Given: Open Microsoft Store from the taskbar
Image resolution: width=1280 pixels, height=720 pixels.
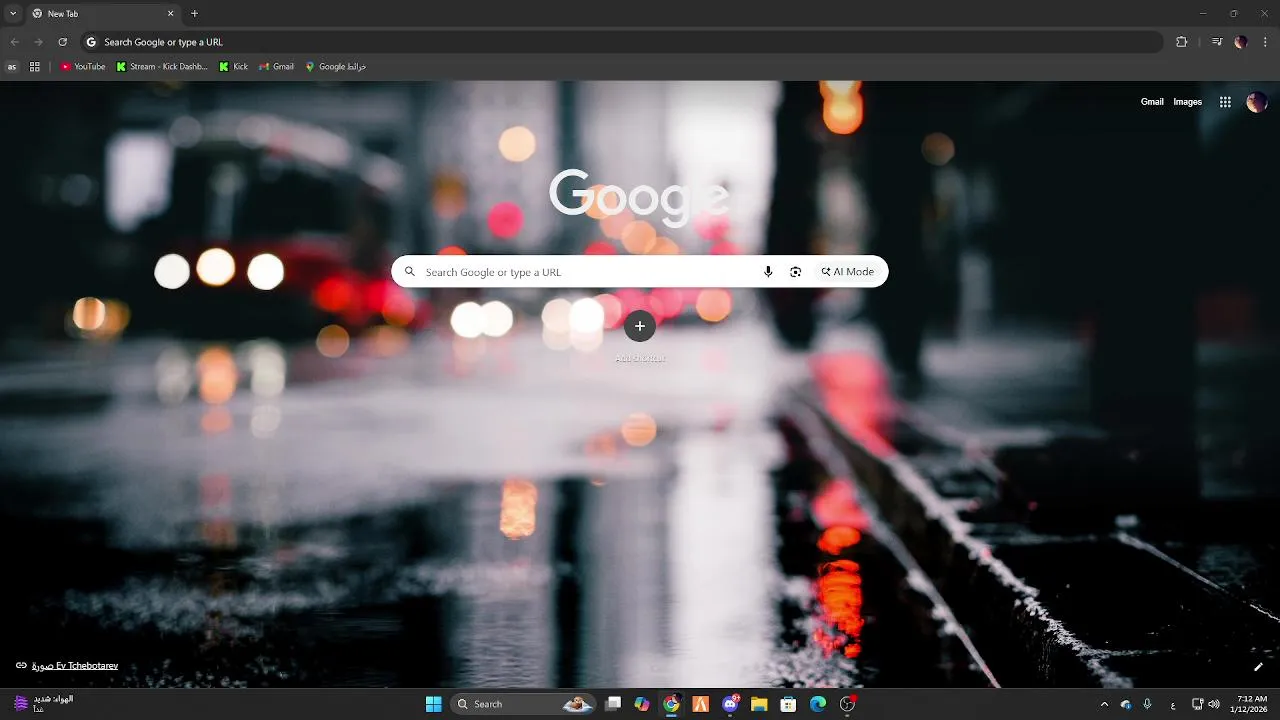Looking at the screenshot, I should (x=789, y=704).
